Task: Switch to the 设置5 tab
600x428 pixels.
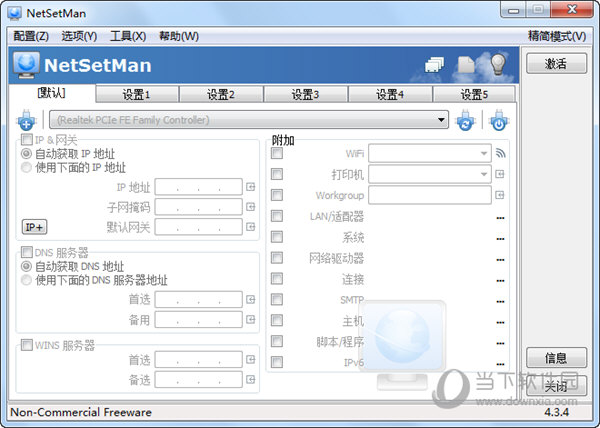Action: point(474,94)
